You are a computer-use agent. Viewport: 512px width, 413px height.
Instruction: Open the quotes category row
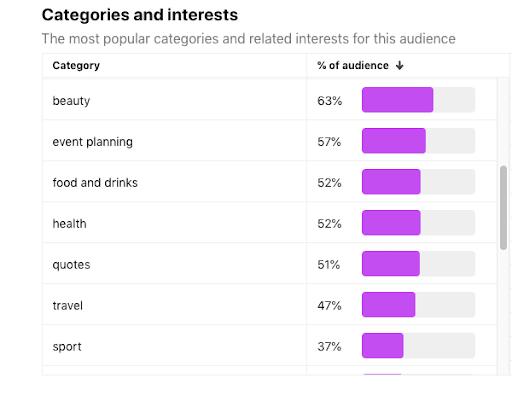click(269, 264)
